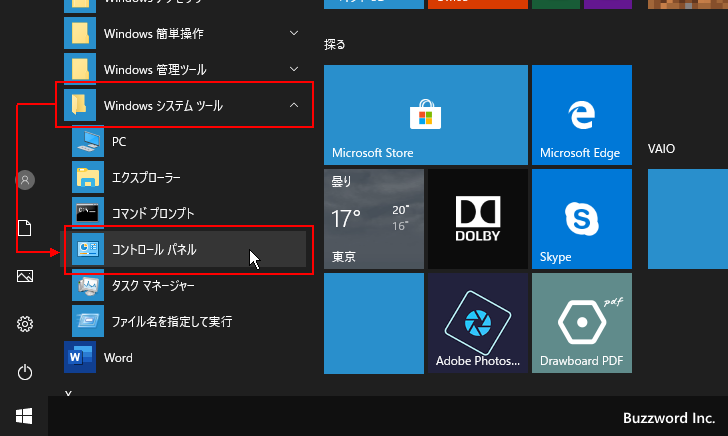Click the Windows 簡単操作 folder icon
Image resolution: width=728 pixels, height=436 pixels.
80,33
